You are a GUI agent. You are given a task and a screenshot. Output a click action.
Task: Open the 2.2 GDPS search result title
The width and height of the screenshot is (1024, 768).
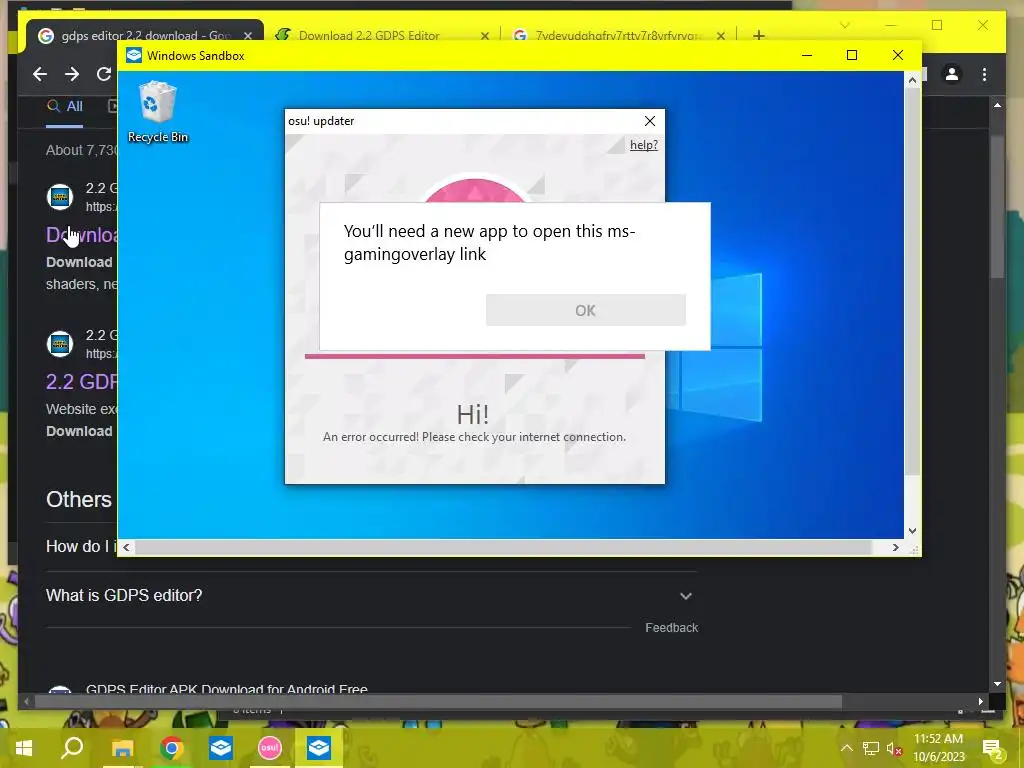click(x=82, y=381)
